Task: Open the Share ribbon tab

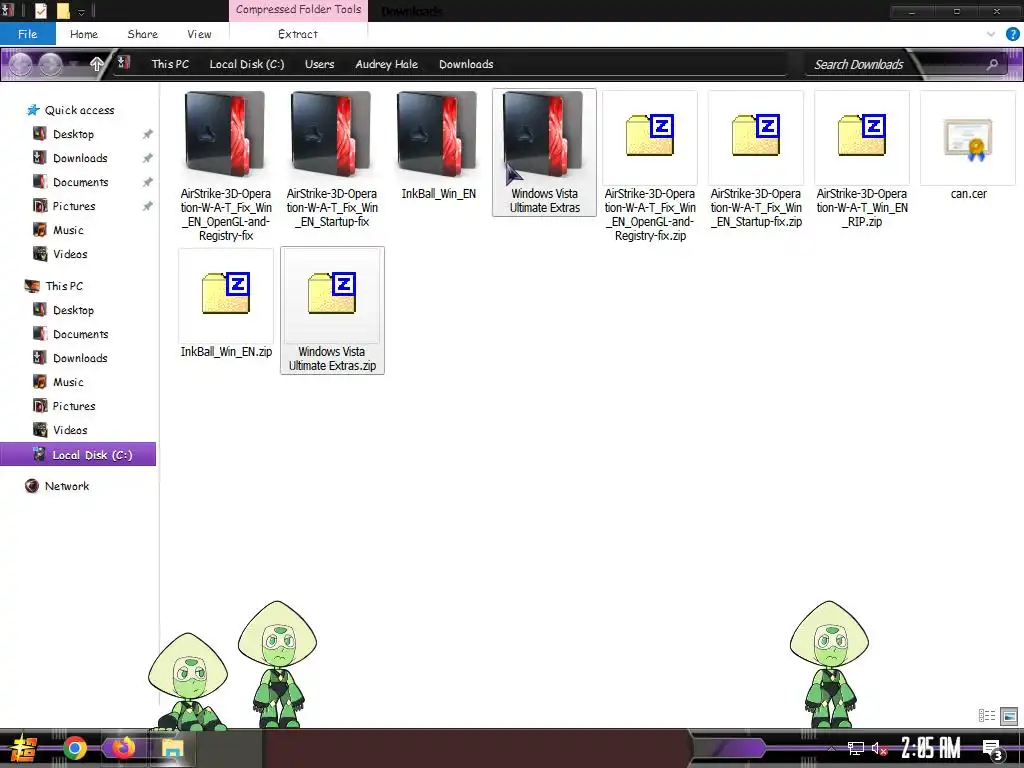Action: [x=142, y=34]
